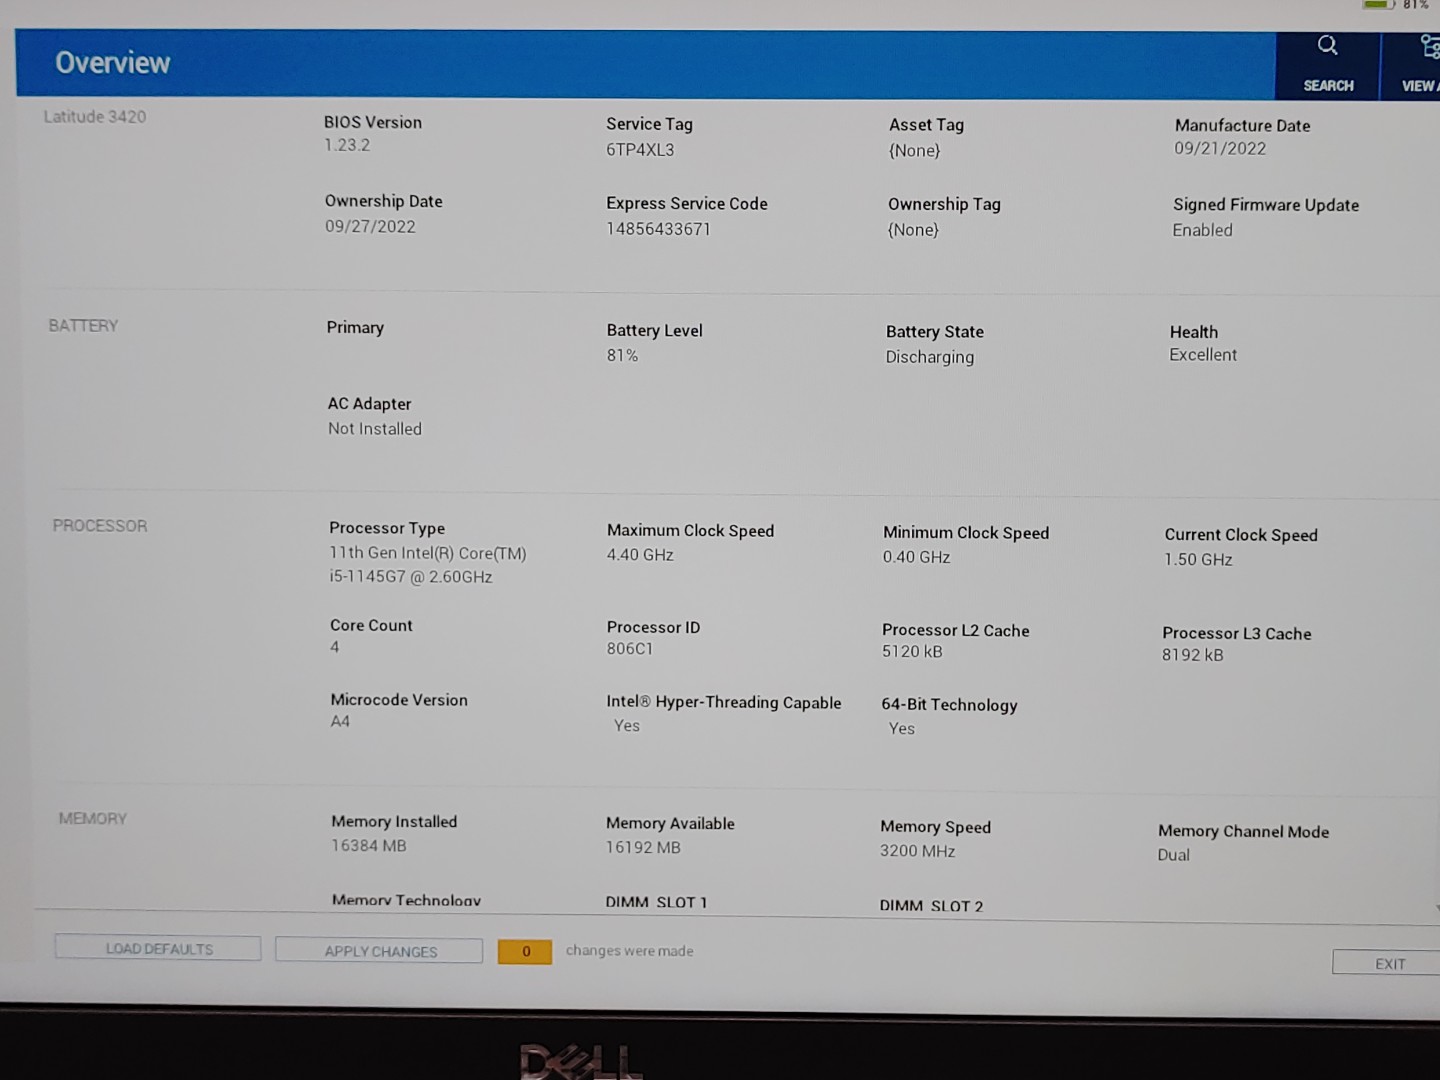Click the Latitude 3420 model label
This screenshot has height=1080, width=1440.
point(95,117)
